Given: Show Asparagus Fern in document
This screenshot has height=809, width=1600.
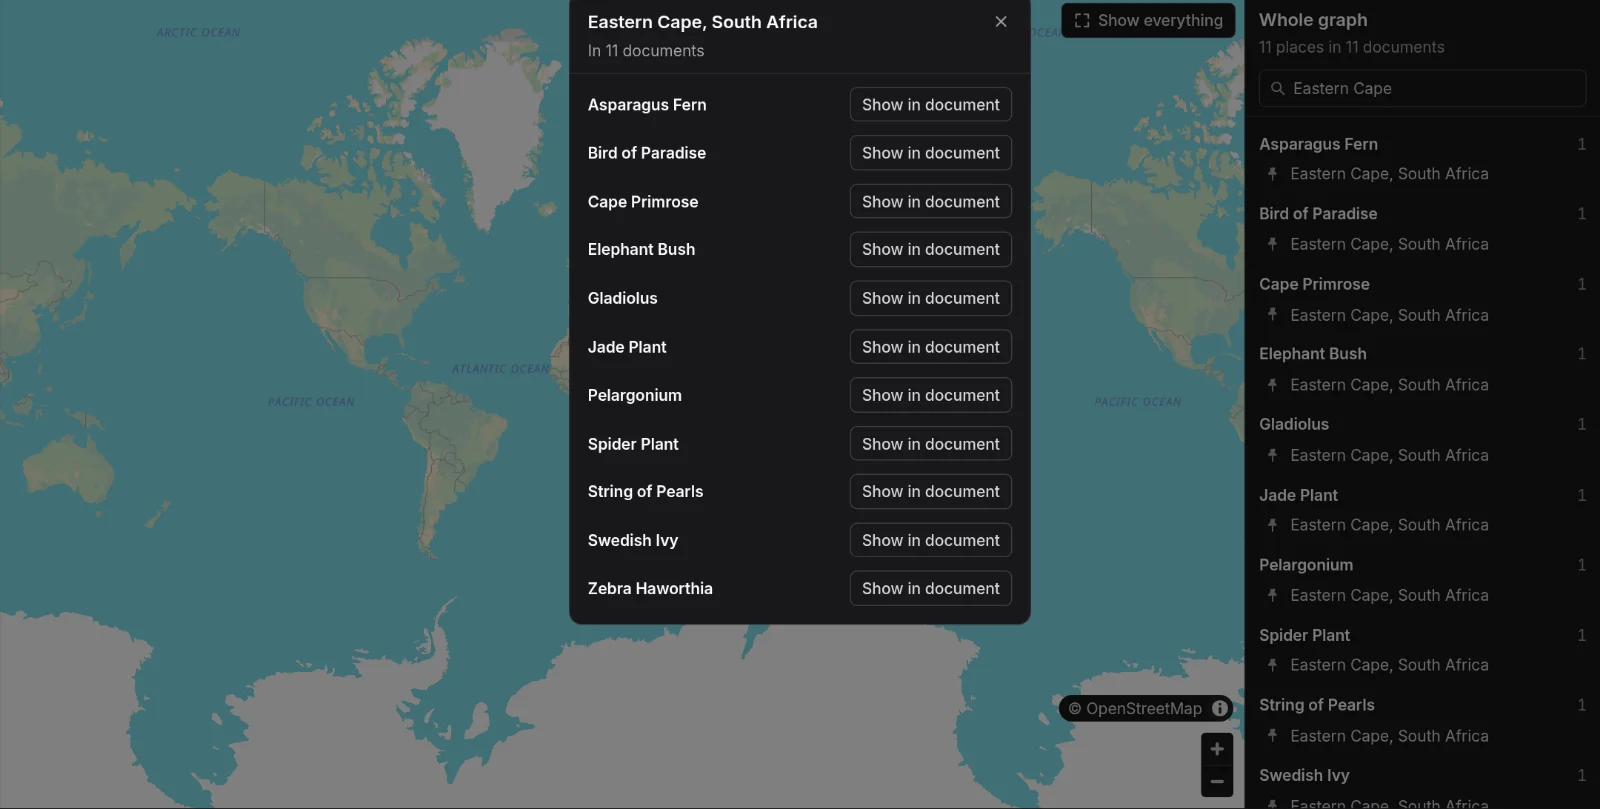Looking at the screenshot, I should 931,105.
